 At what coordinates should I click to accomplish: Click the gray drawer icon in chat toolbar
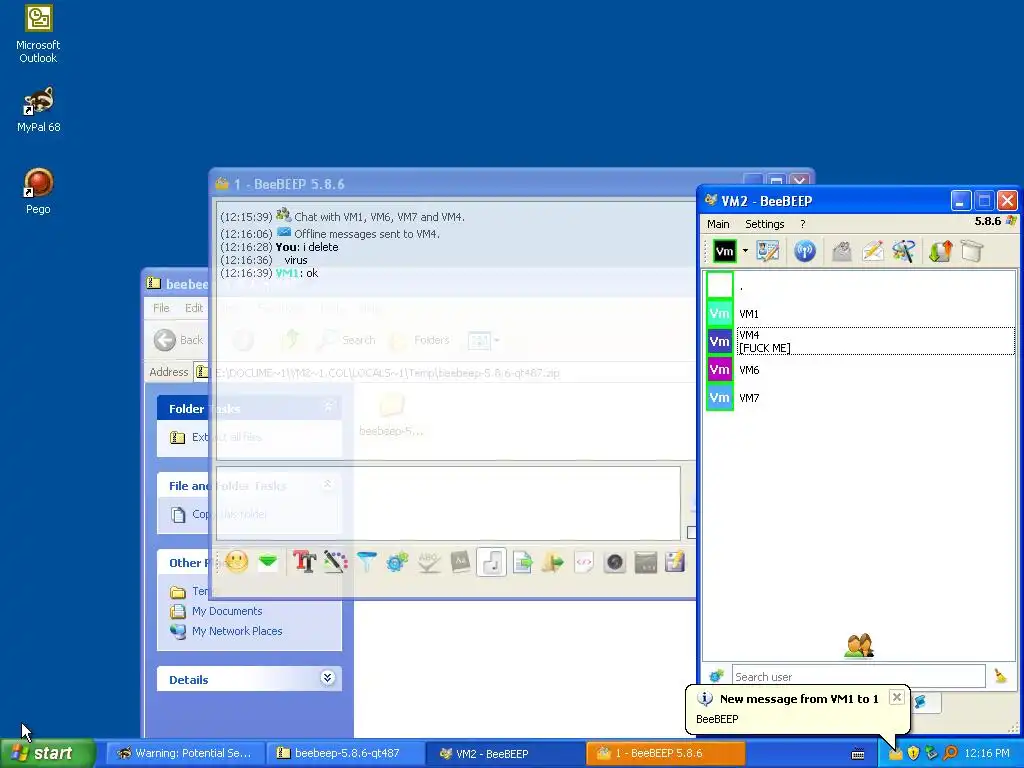pos(645,562)
